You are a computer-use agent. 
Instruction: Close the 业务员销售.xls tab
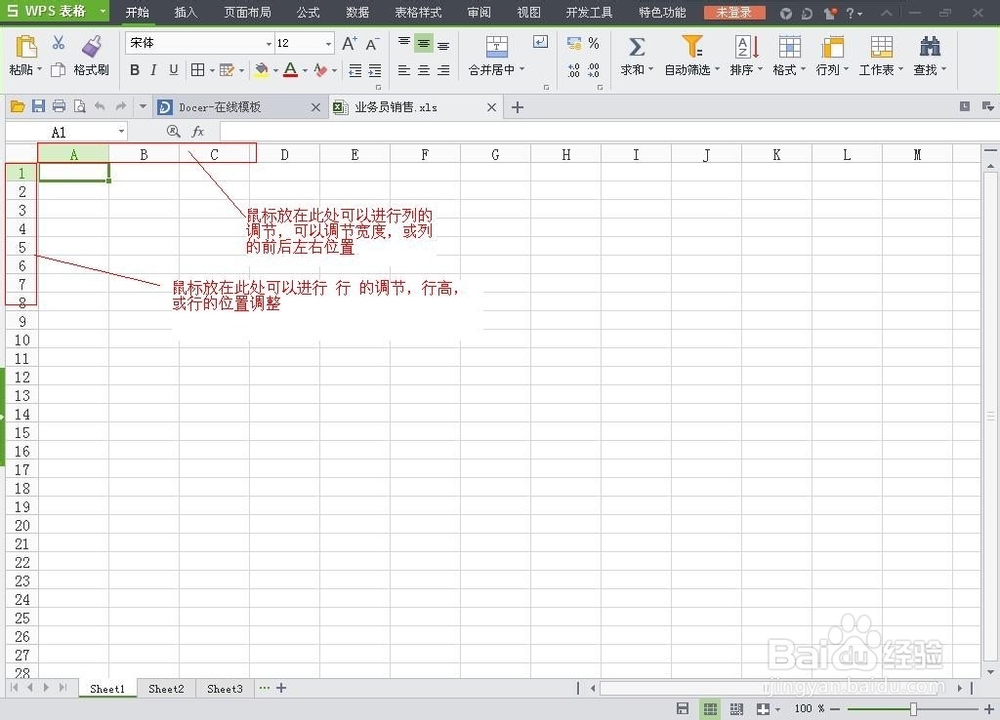(x=491, y=107)
